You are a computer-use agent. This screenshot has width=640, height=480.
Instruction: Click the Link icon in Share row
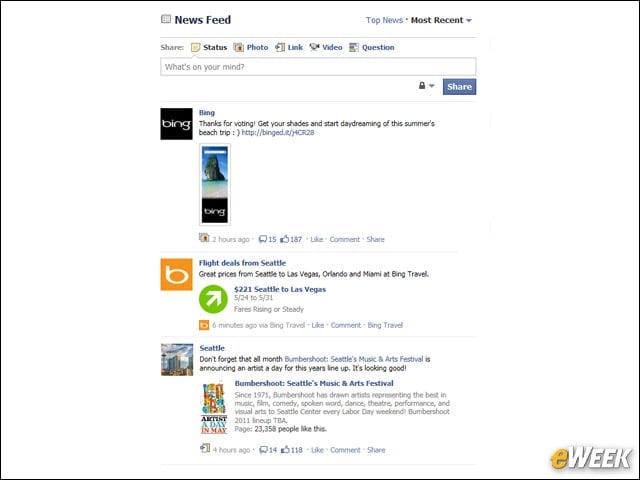(x=280, y=47)
